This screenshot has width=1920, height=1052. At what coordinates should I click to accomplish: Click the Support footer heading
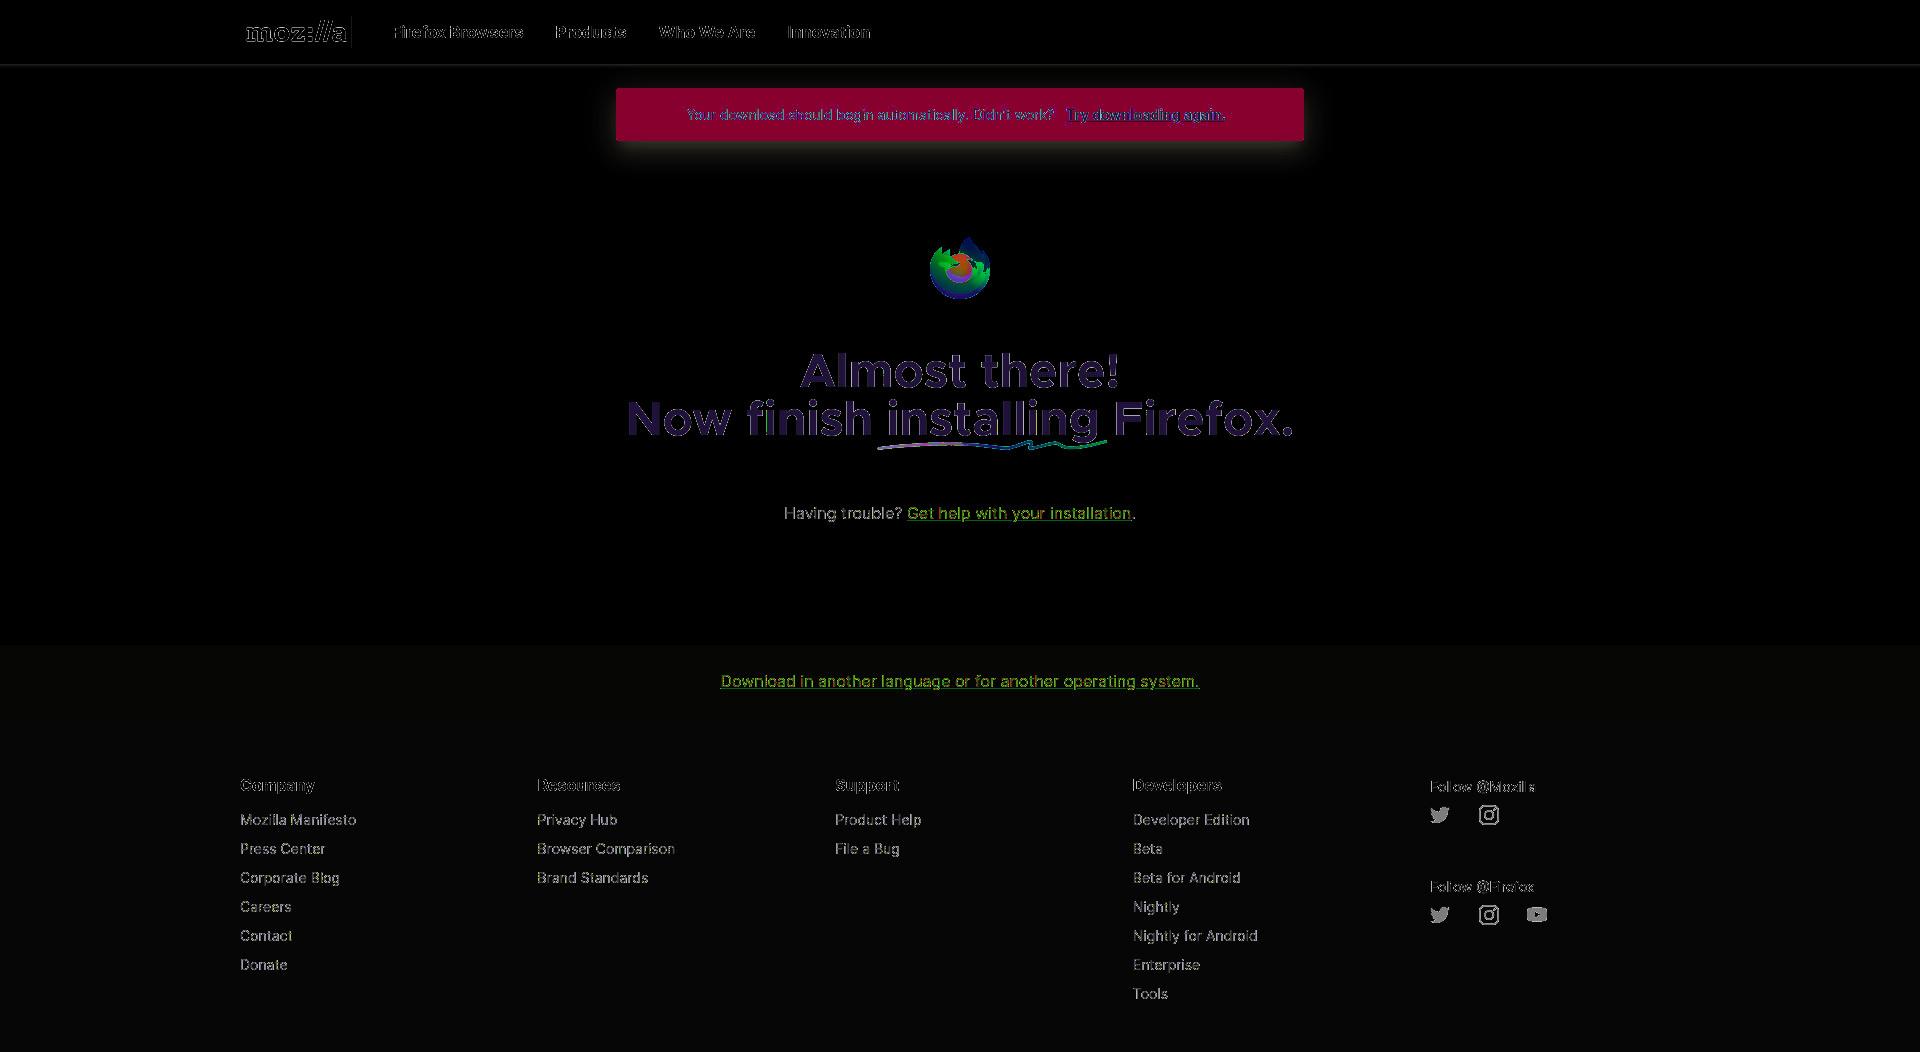(x=867, y=786)
